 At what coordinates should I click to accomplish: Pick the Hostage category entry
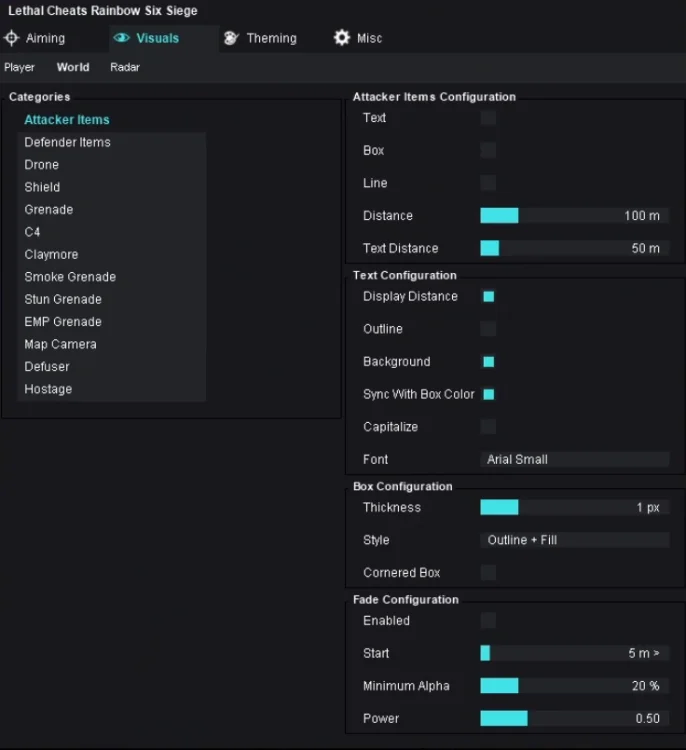pos(48,389)
